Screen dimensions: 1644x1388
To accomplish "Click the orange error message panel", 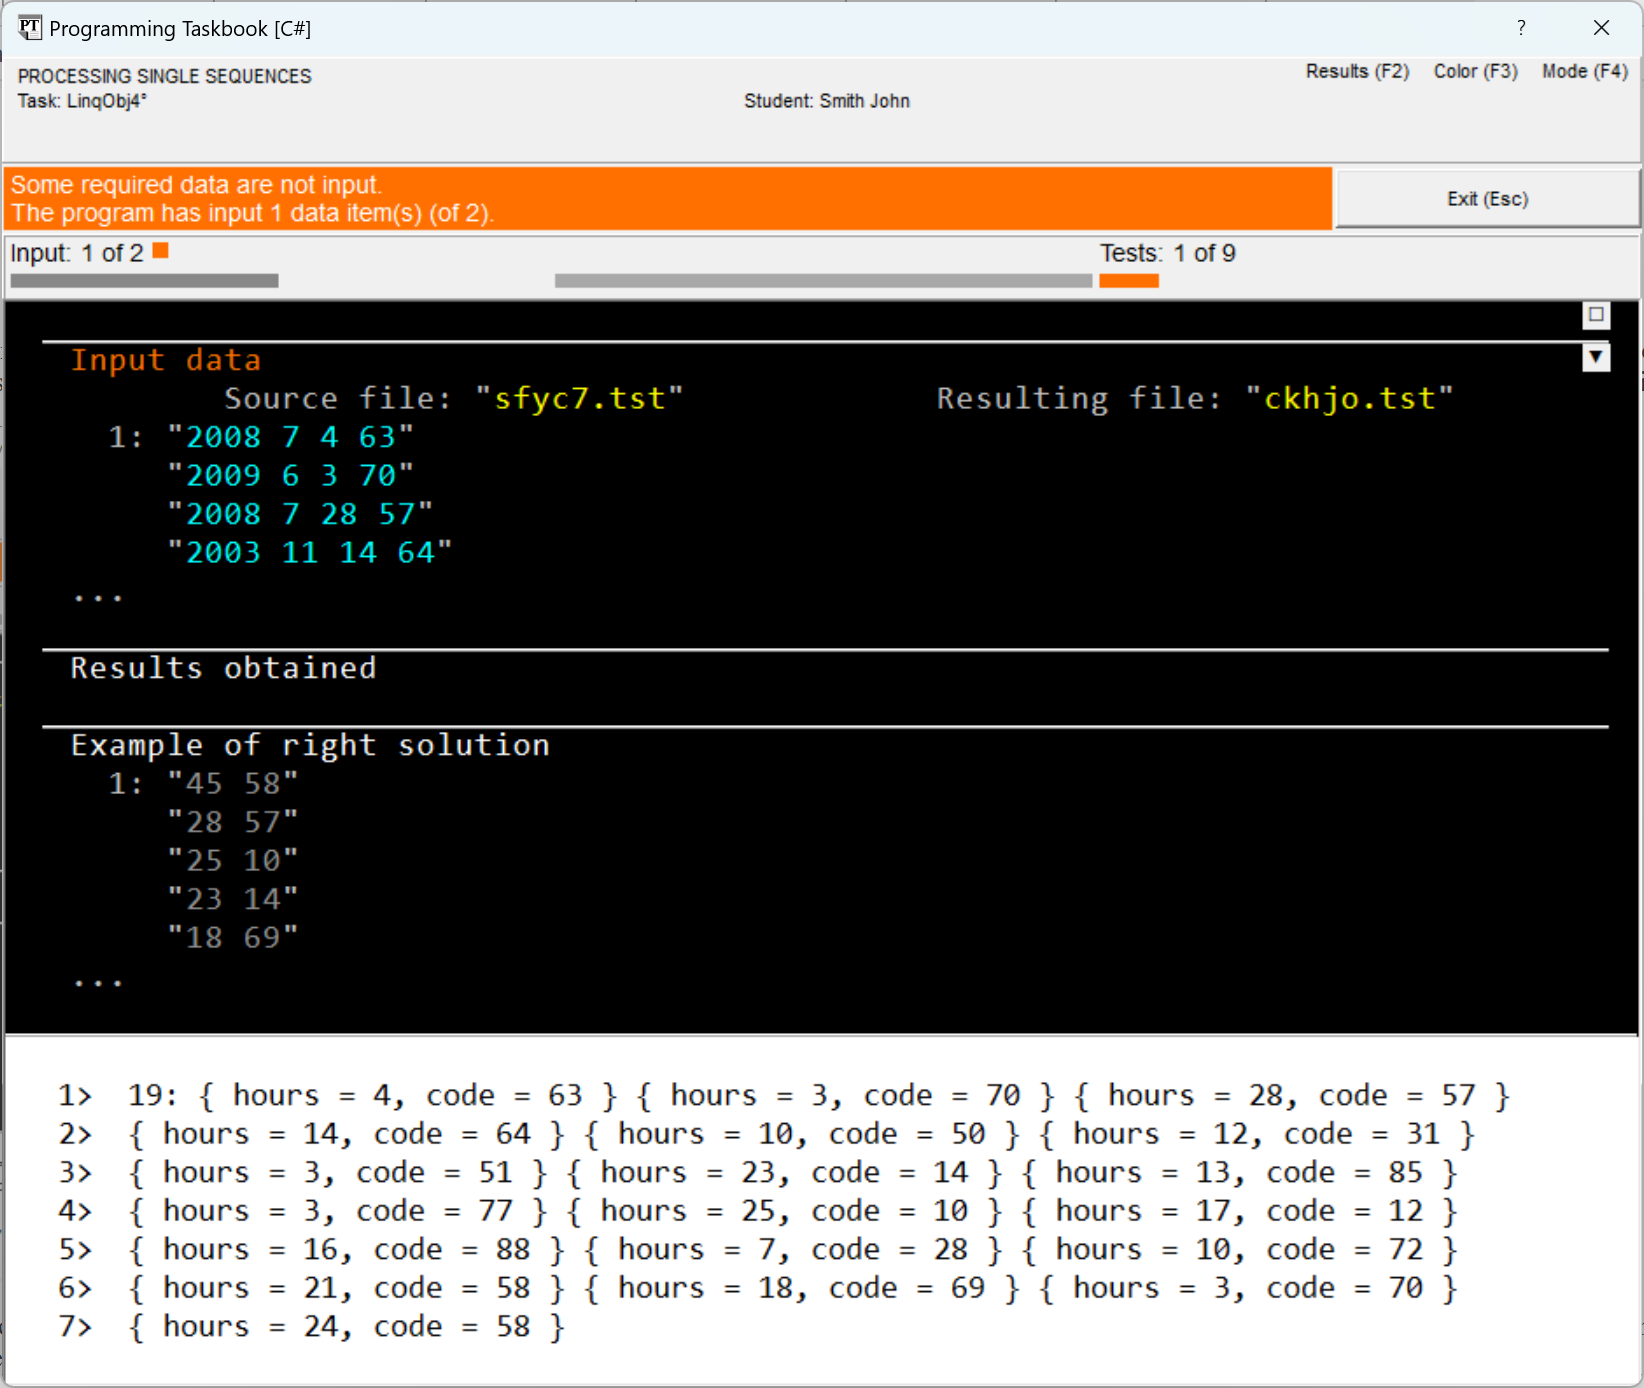I will pos(667,199).
